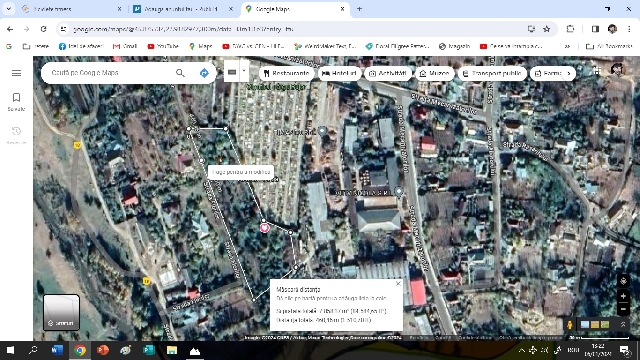Click the upper map pin left of Strada Abrud
The width and height of the screenshot is (640, 360).
(322, 131)
